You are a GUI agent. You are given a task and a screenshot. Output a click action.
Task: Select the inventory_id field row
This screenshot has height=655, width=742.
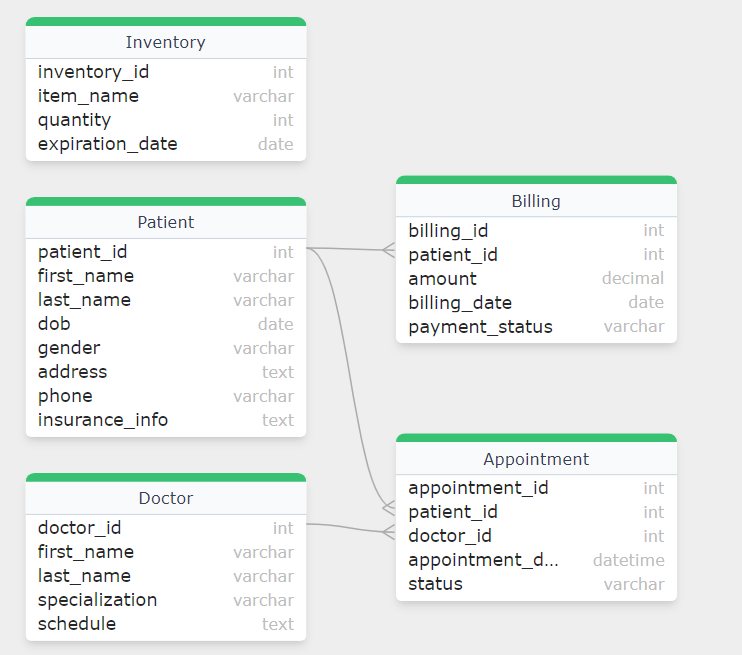pyautogui.click(x=165, y=72)
